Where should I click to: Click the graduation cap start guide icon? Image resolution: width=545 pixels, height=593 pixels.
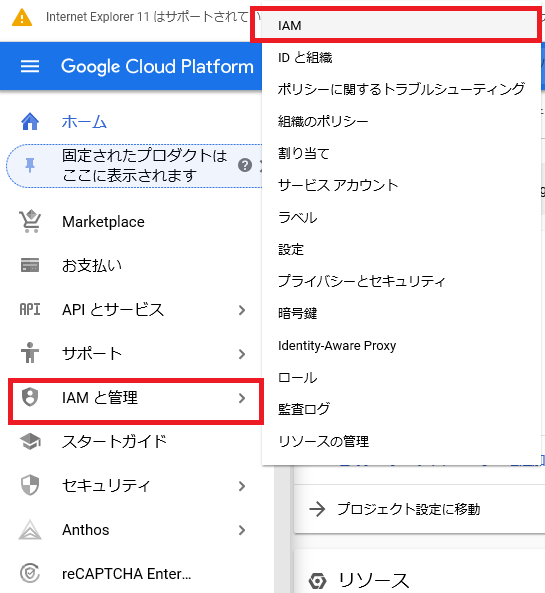30,441
